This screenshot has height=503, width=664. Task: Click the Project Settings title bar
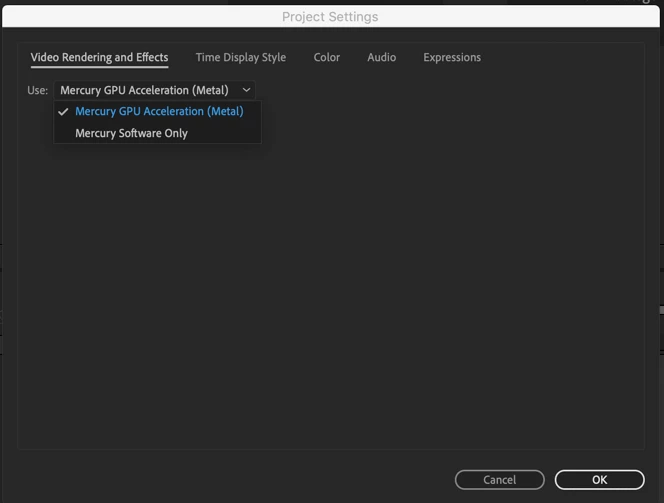[330, 17]
